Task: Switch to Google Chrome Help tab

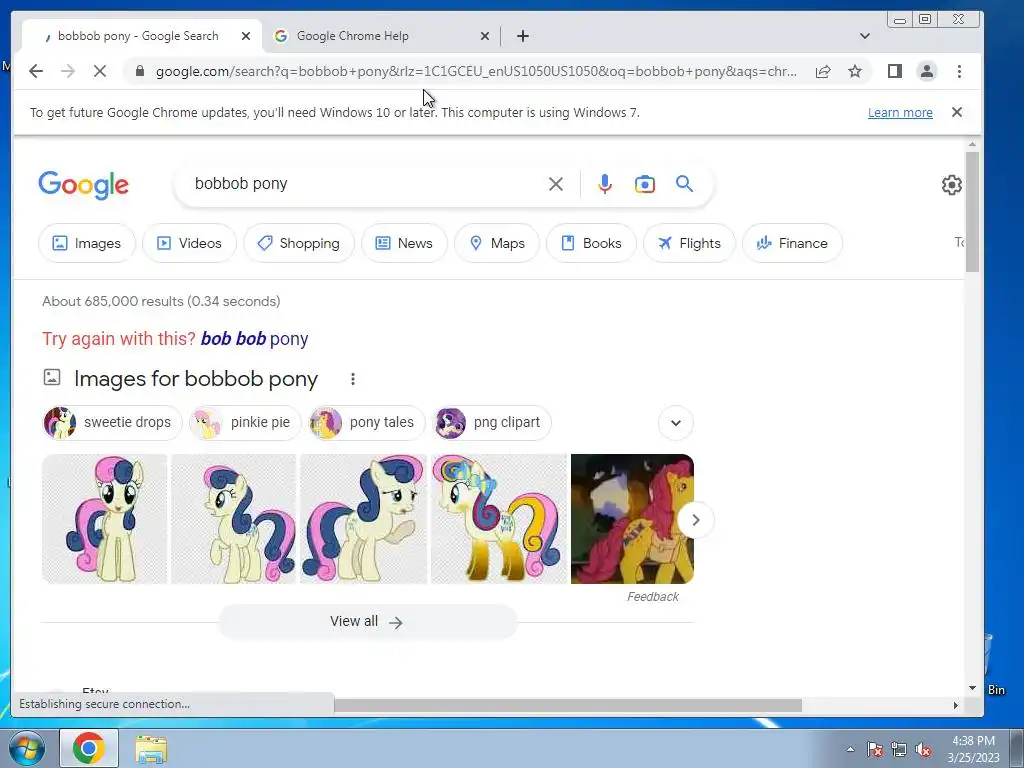Action: point(353,36)
